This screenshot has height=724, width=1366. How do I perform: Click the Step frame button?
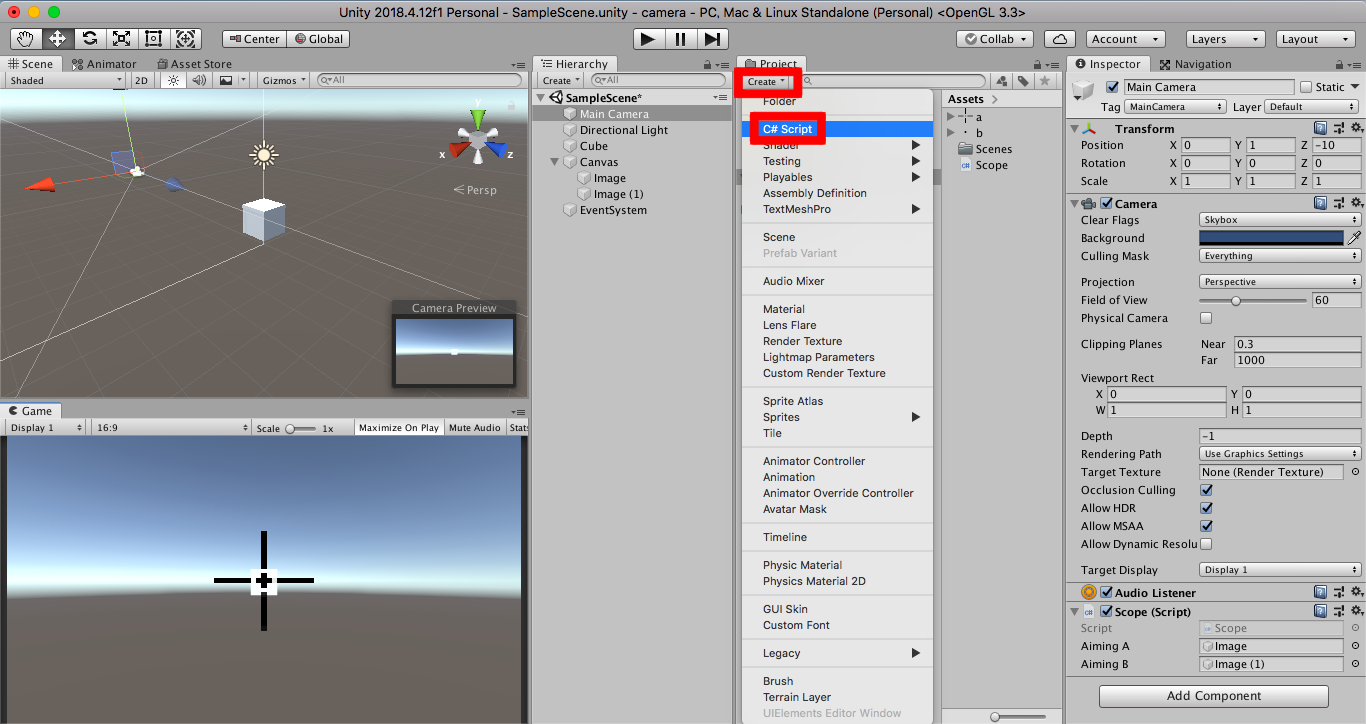tap(711, 39)
